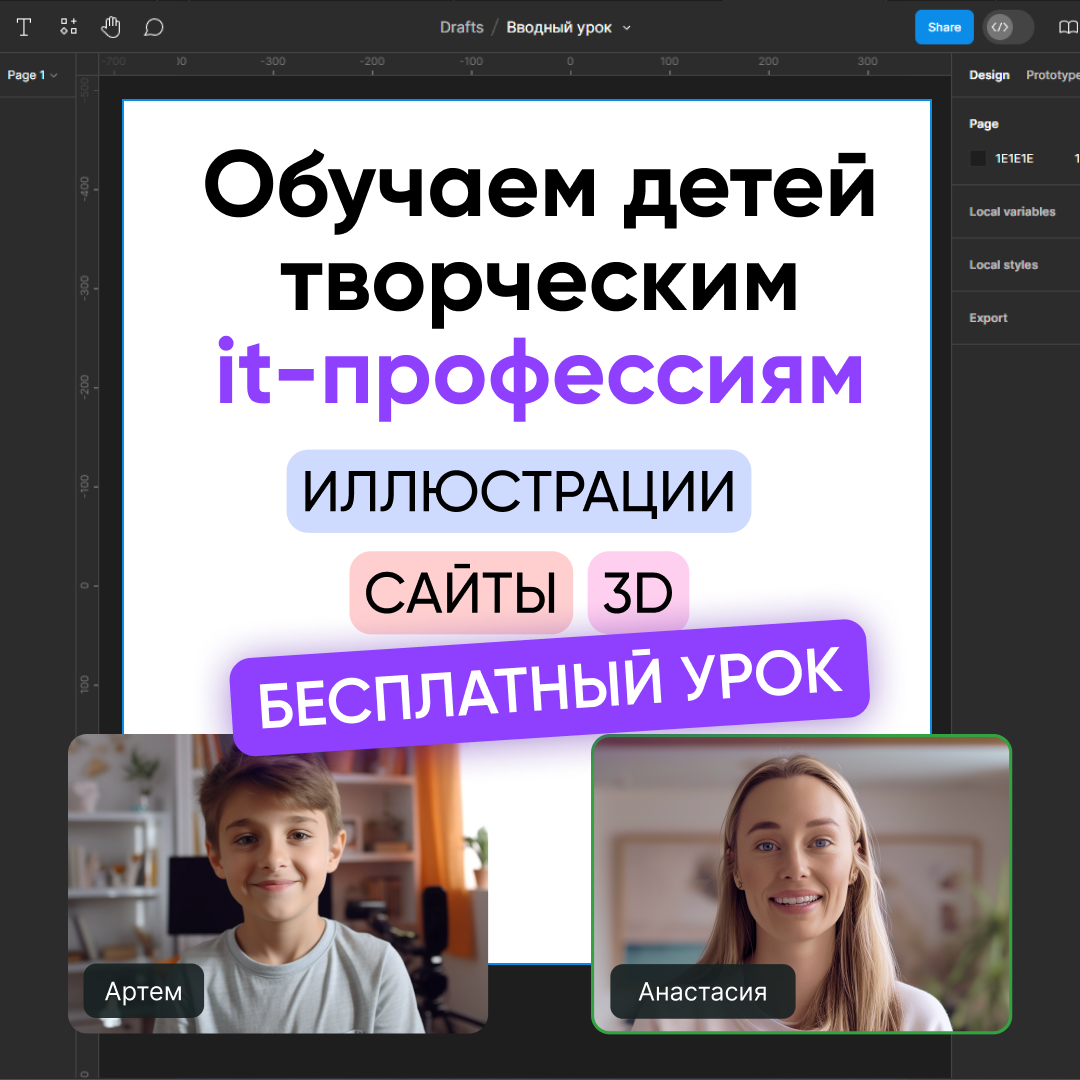Viewport: 1080px width, 1080px height.
Task: Open the resources panel with shapes icon
Action: (x=68, y=27)
